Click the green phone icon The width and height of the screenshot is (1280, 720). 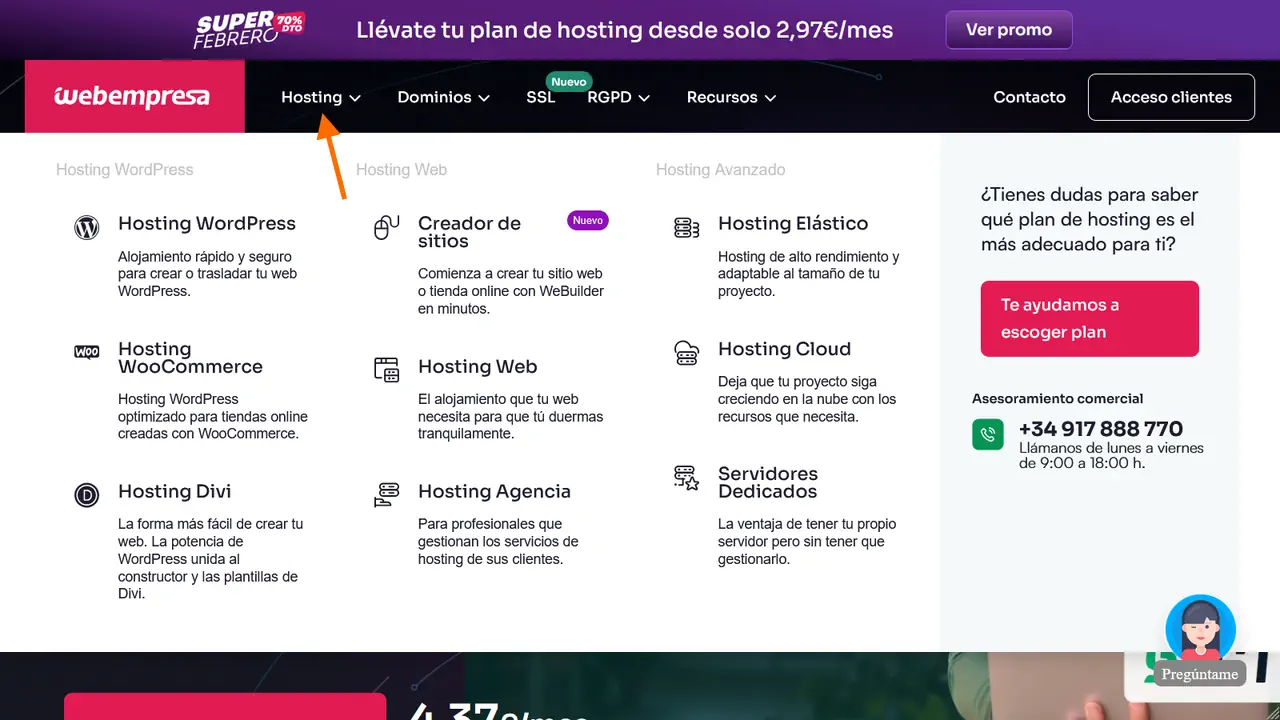pyautogui.click(x=988, y=434)
